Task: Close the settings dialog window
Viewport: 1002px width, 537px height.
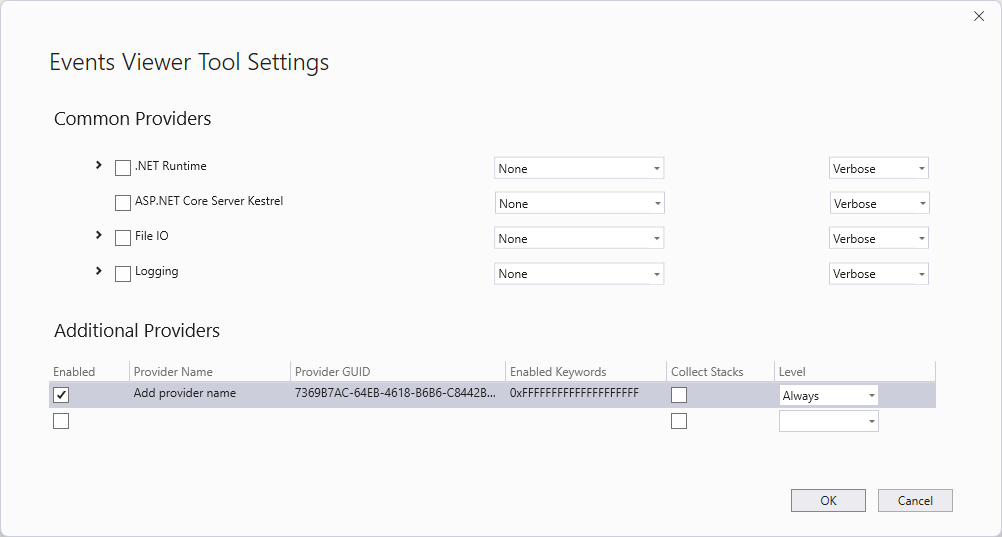Action: tap(979, 16)
